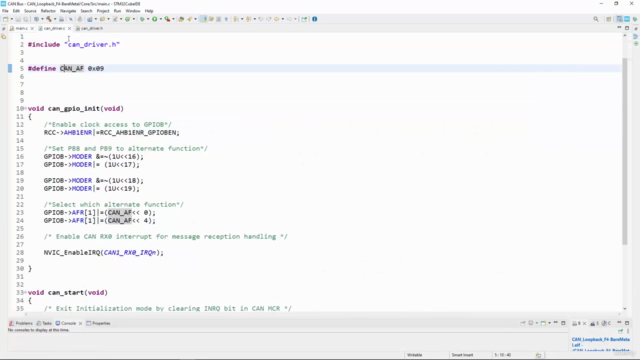
Task: Open the Tasks view tab
Action: click(44, 323)
